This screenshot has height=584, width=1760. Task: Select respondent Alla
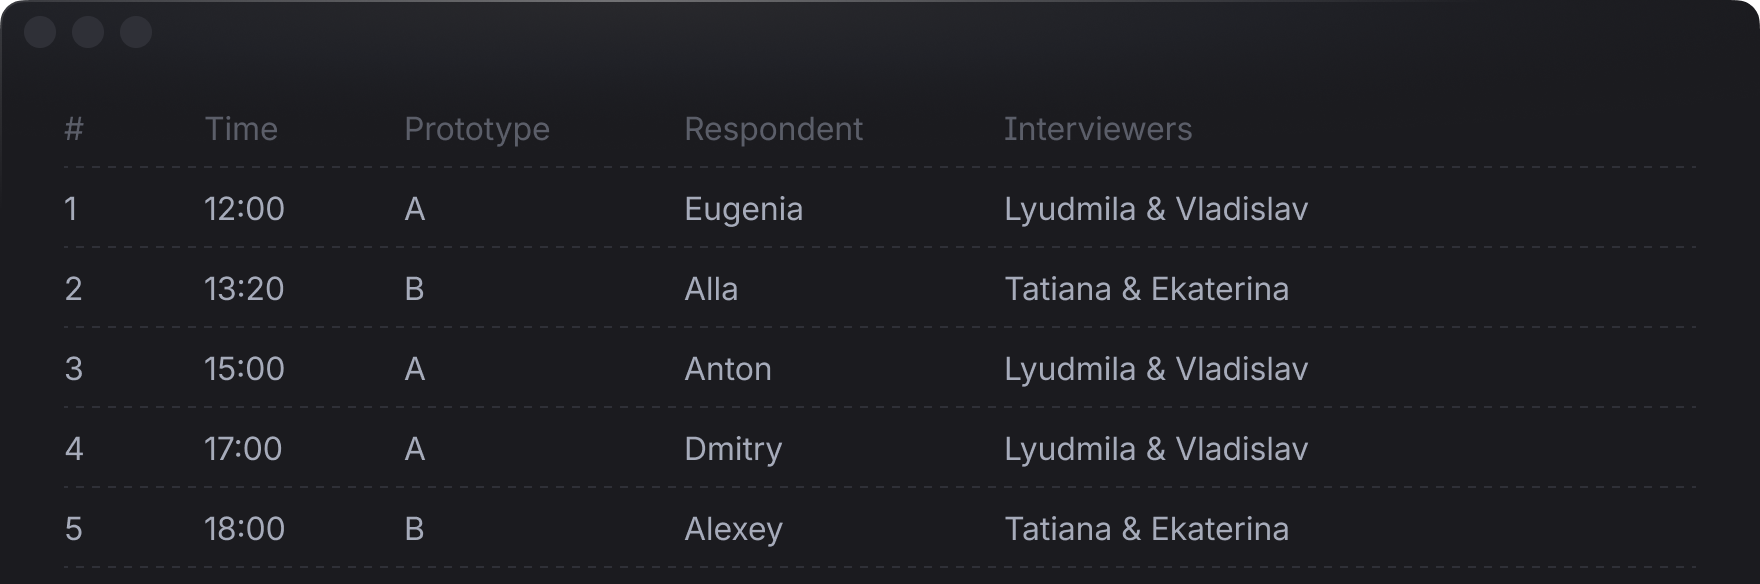711,289
